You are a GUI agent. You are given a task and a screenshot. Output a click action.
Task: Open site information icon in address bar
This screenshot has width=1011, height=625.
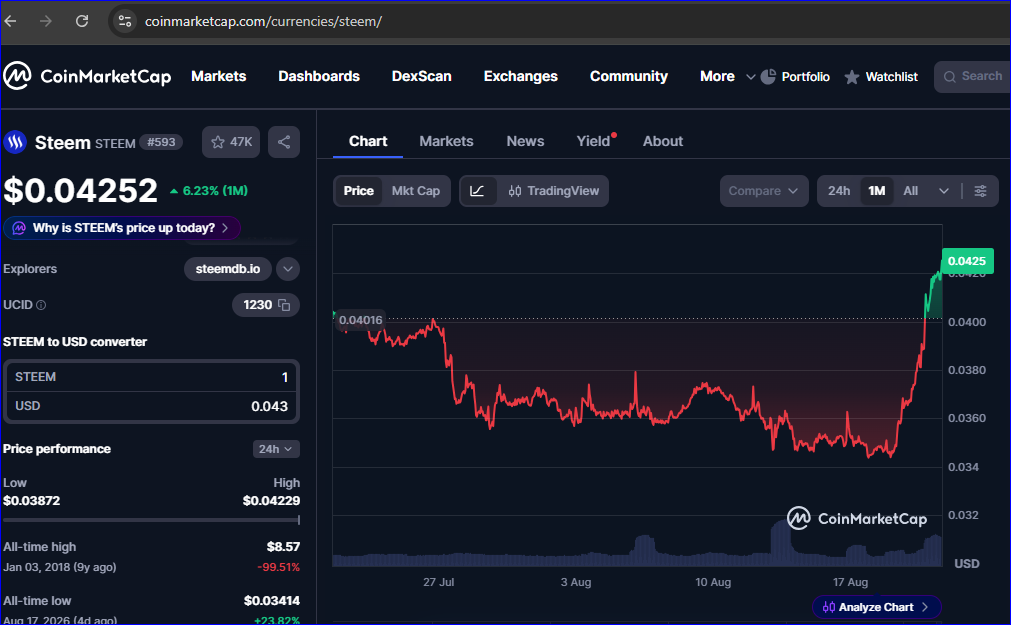click(x=125, y=21)
